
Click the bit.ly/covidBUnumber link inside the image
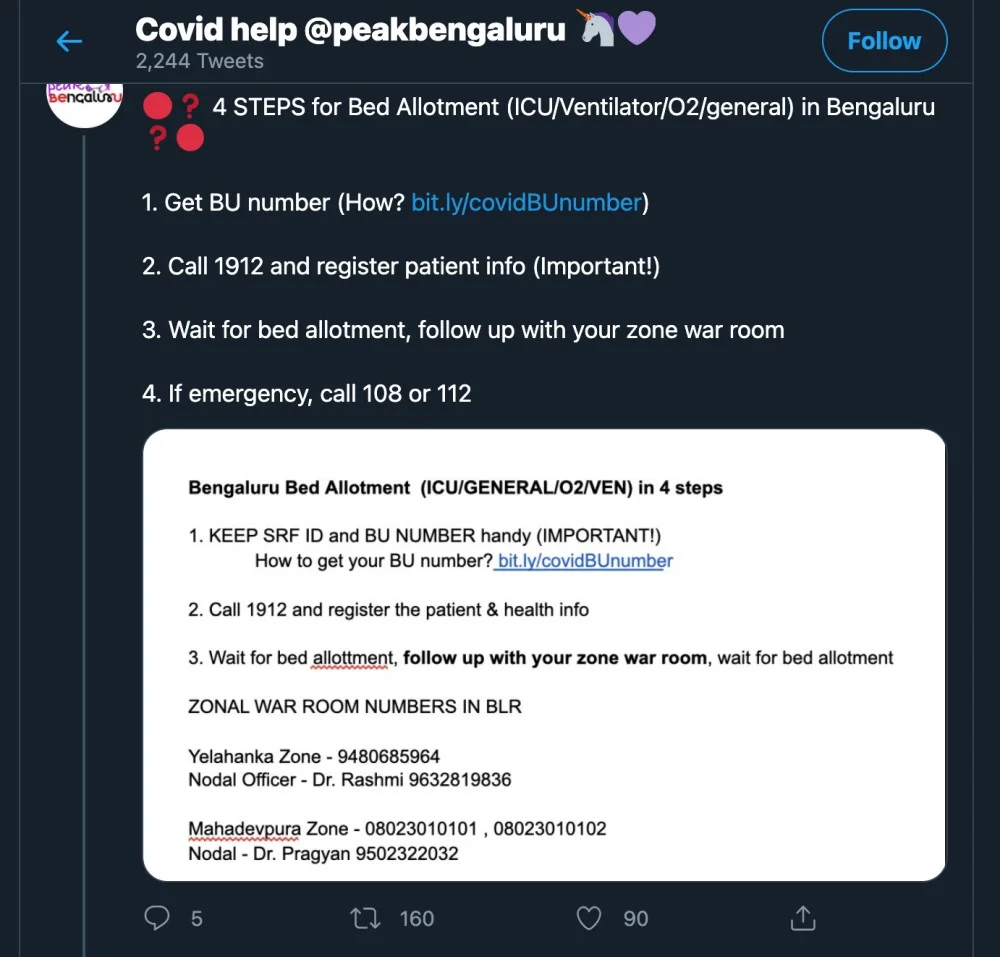click(585, 561)
